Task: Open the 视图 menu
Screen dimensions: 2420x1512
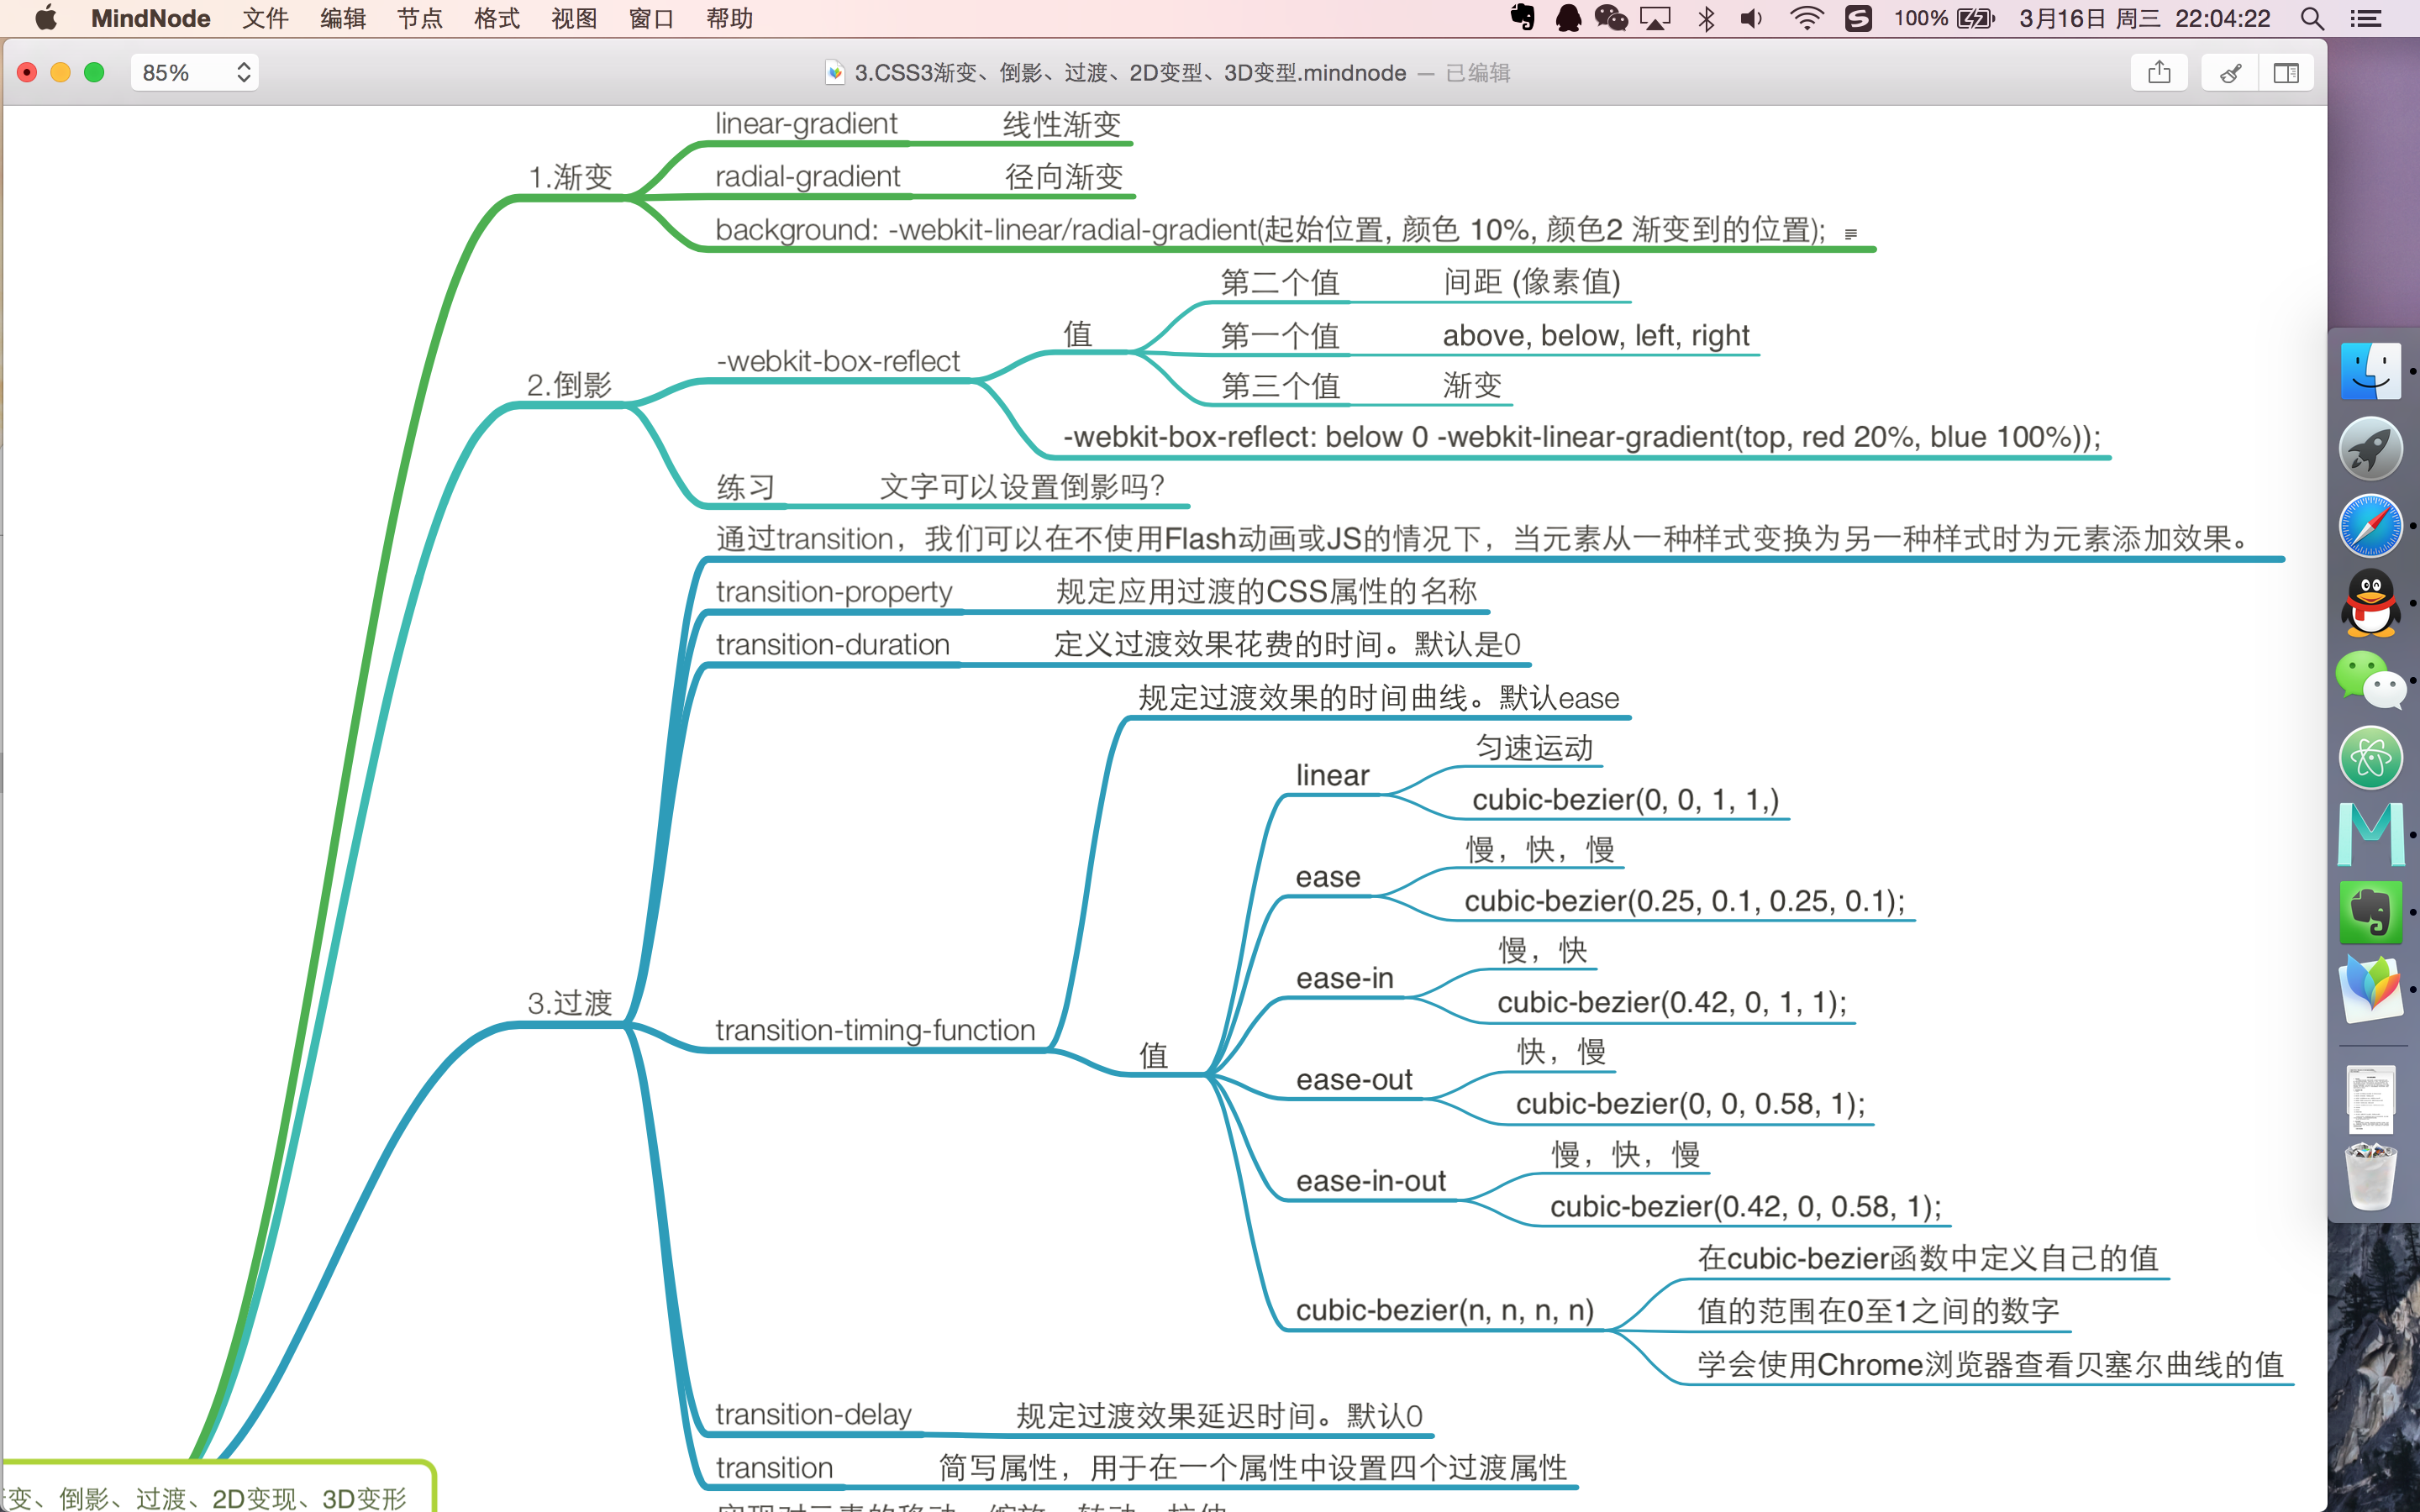Action: click(x=574, y=18)
